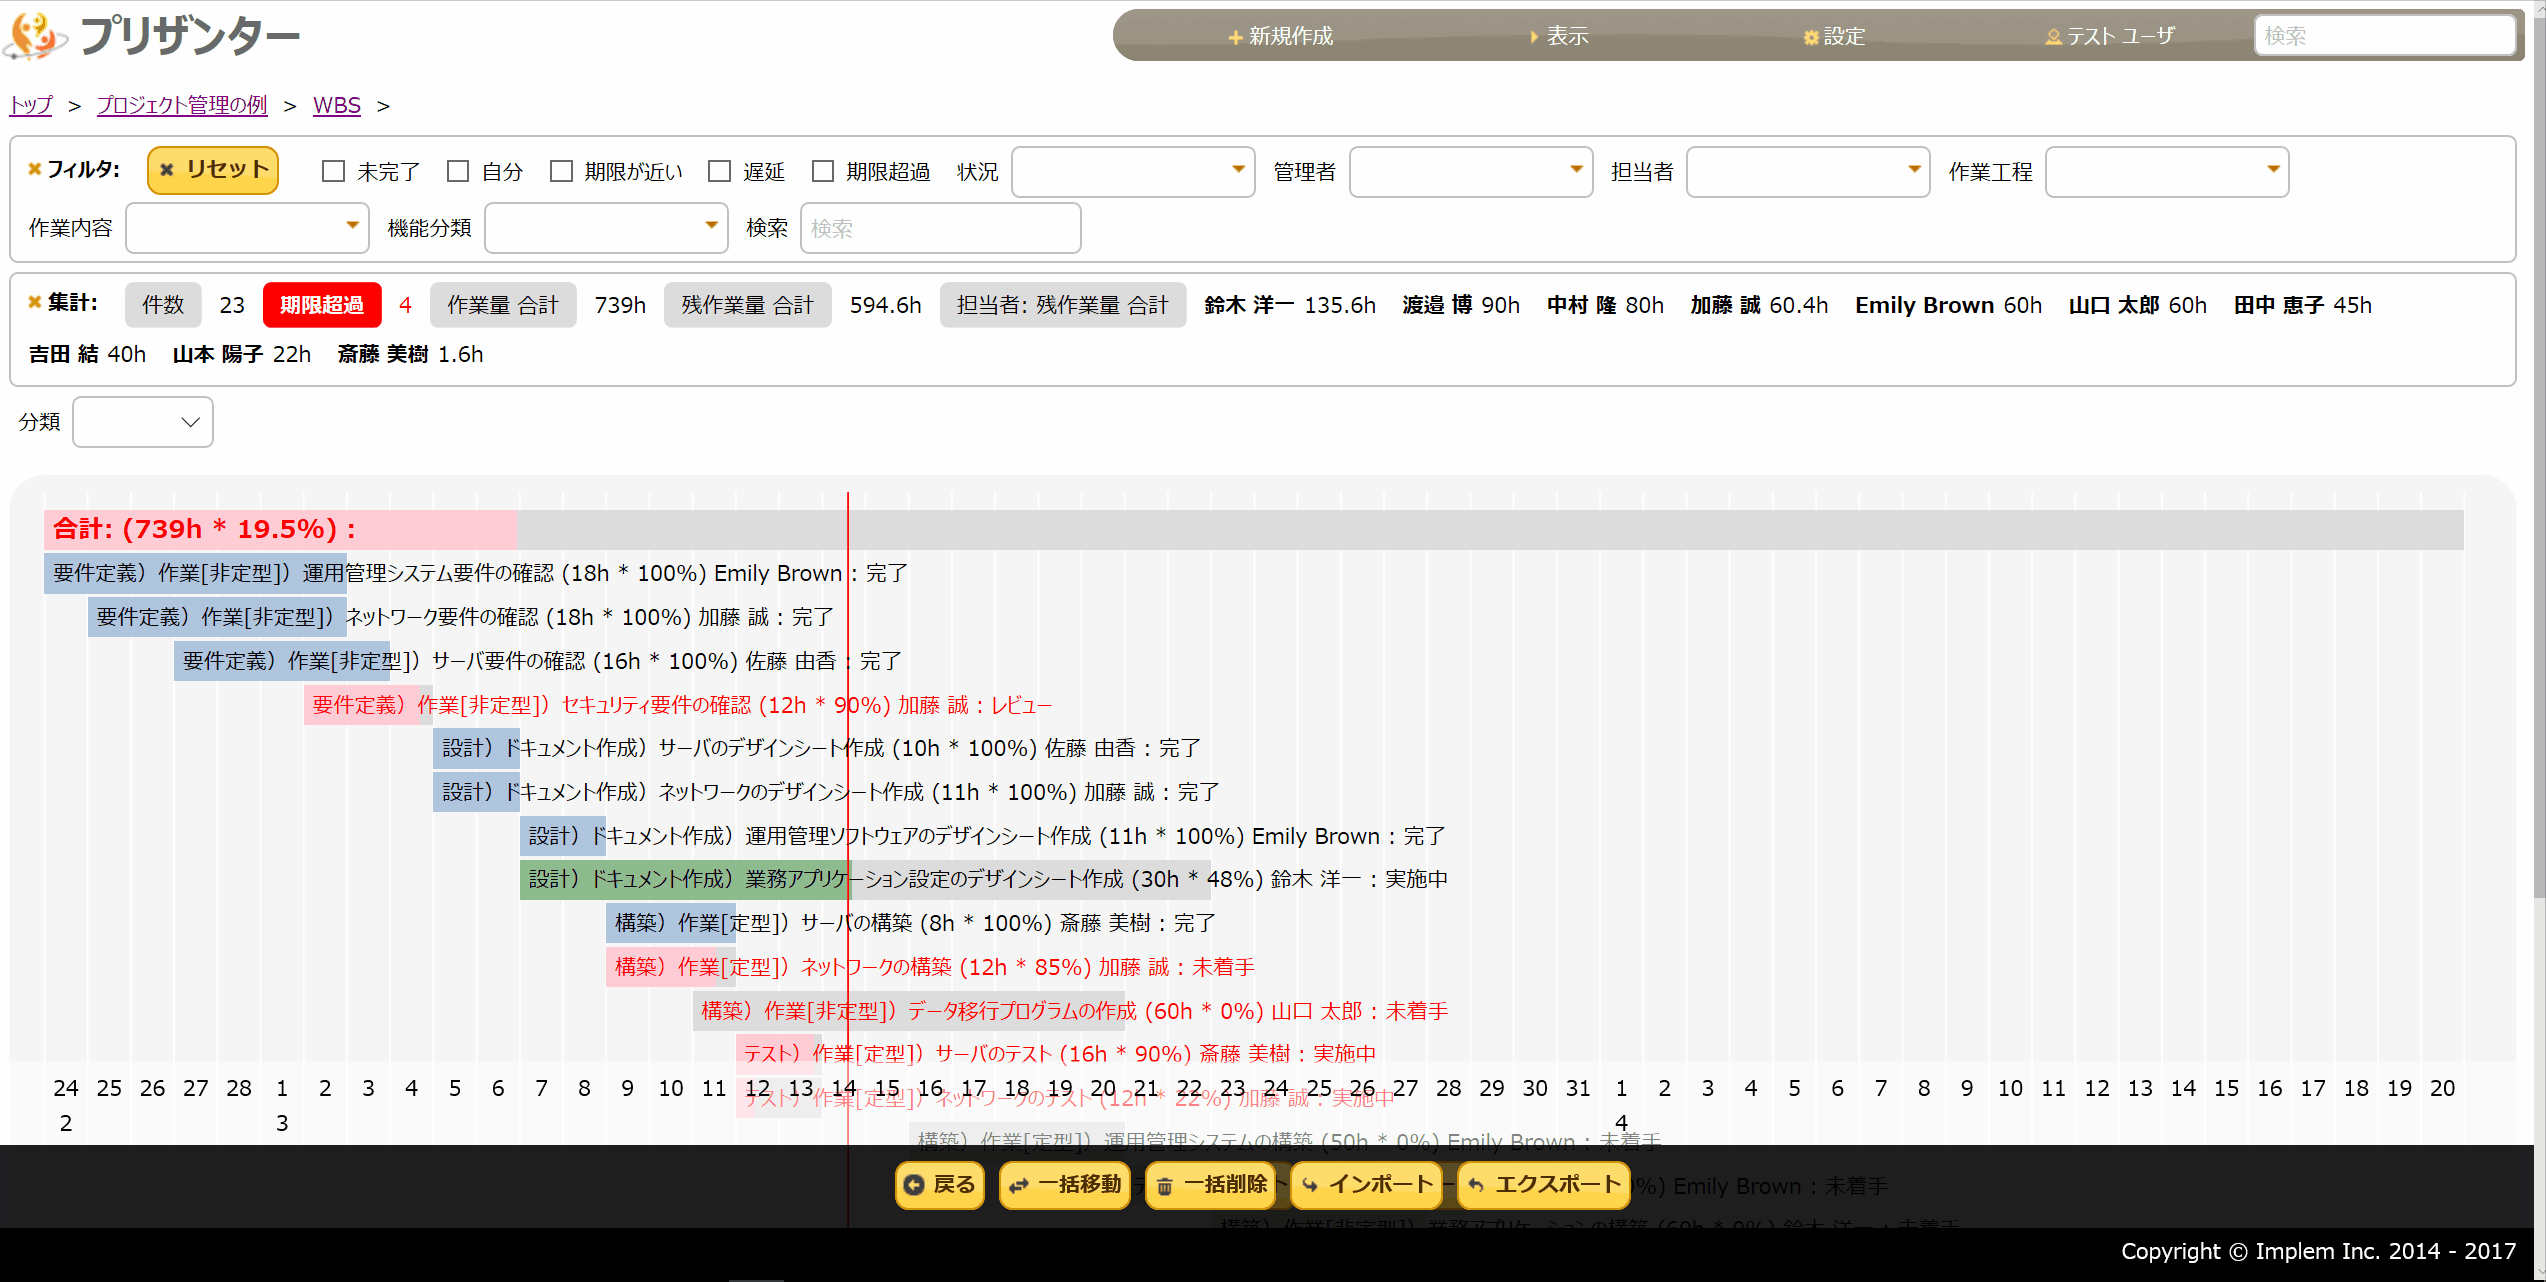Open the 作業内容 dropdown

(x=247, y=228)
